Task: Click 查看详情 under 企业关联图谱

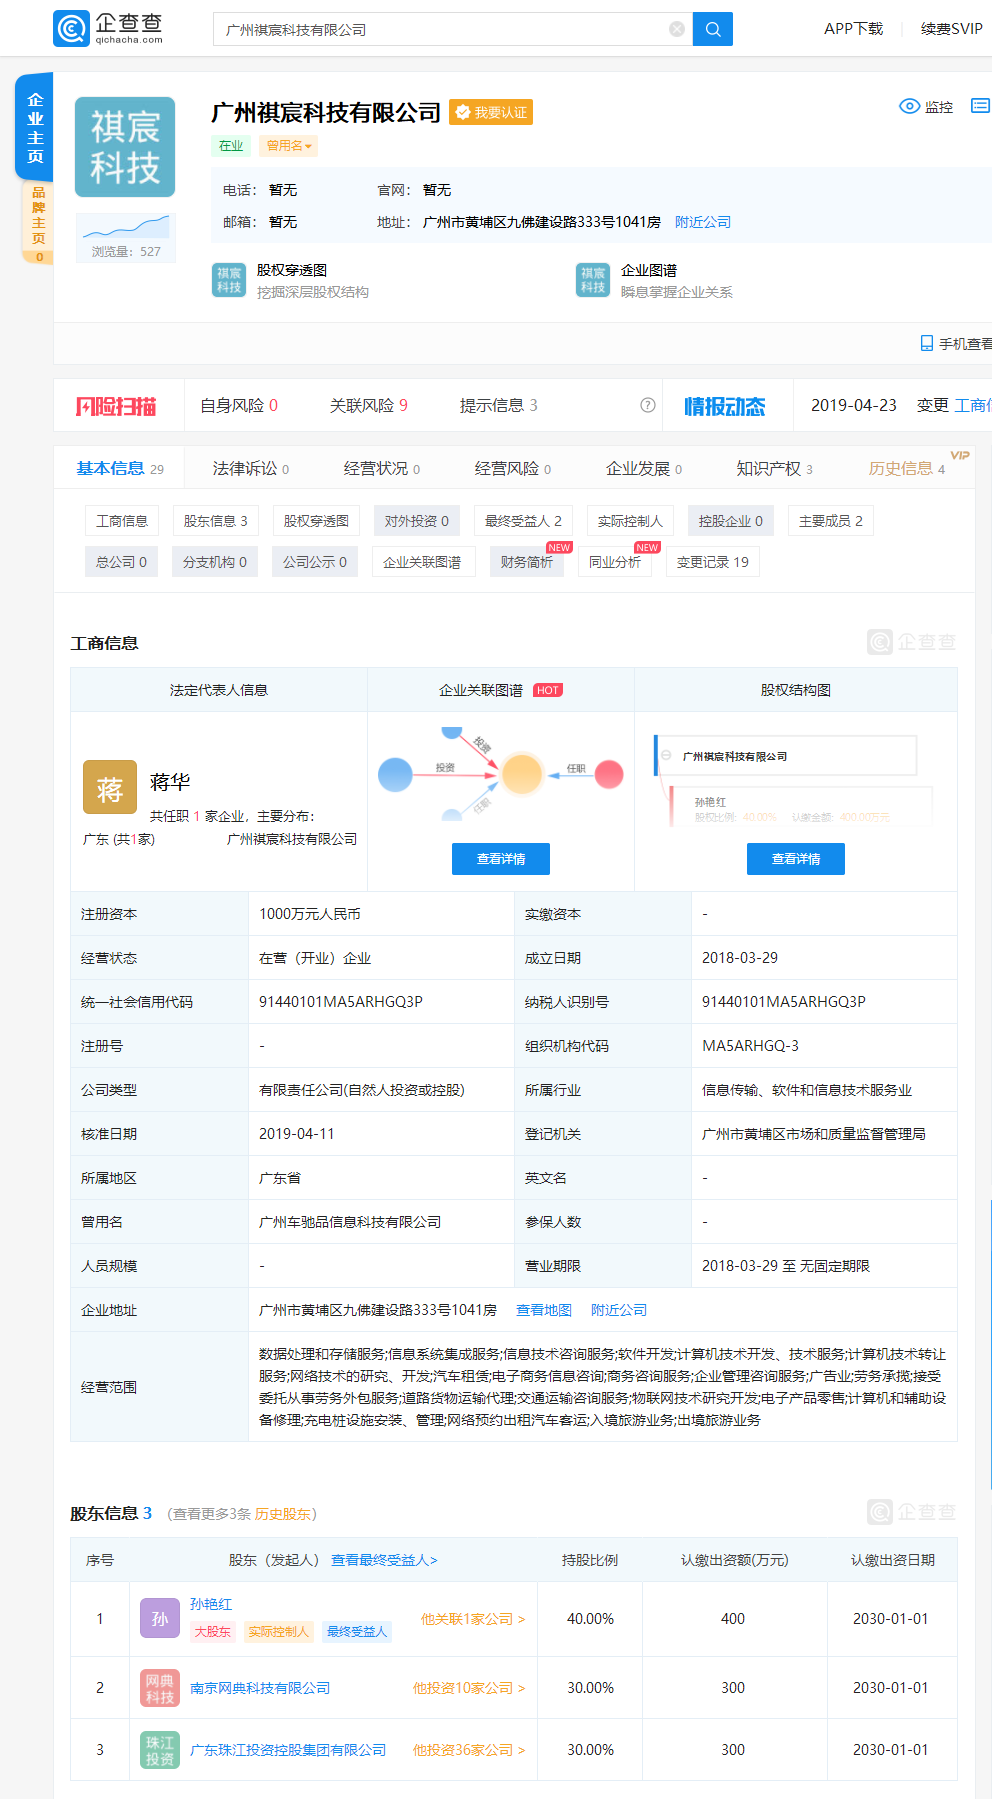Action: pos(501,859)
